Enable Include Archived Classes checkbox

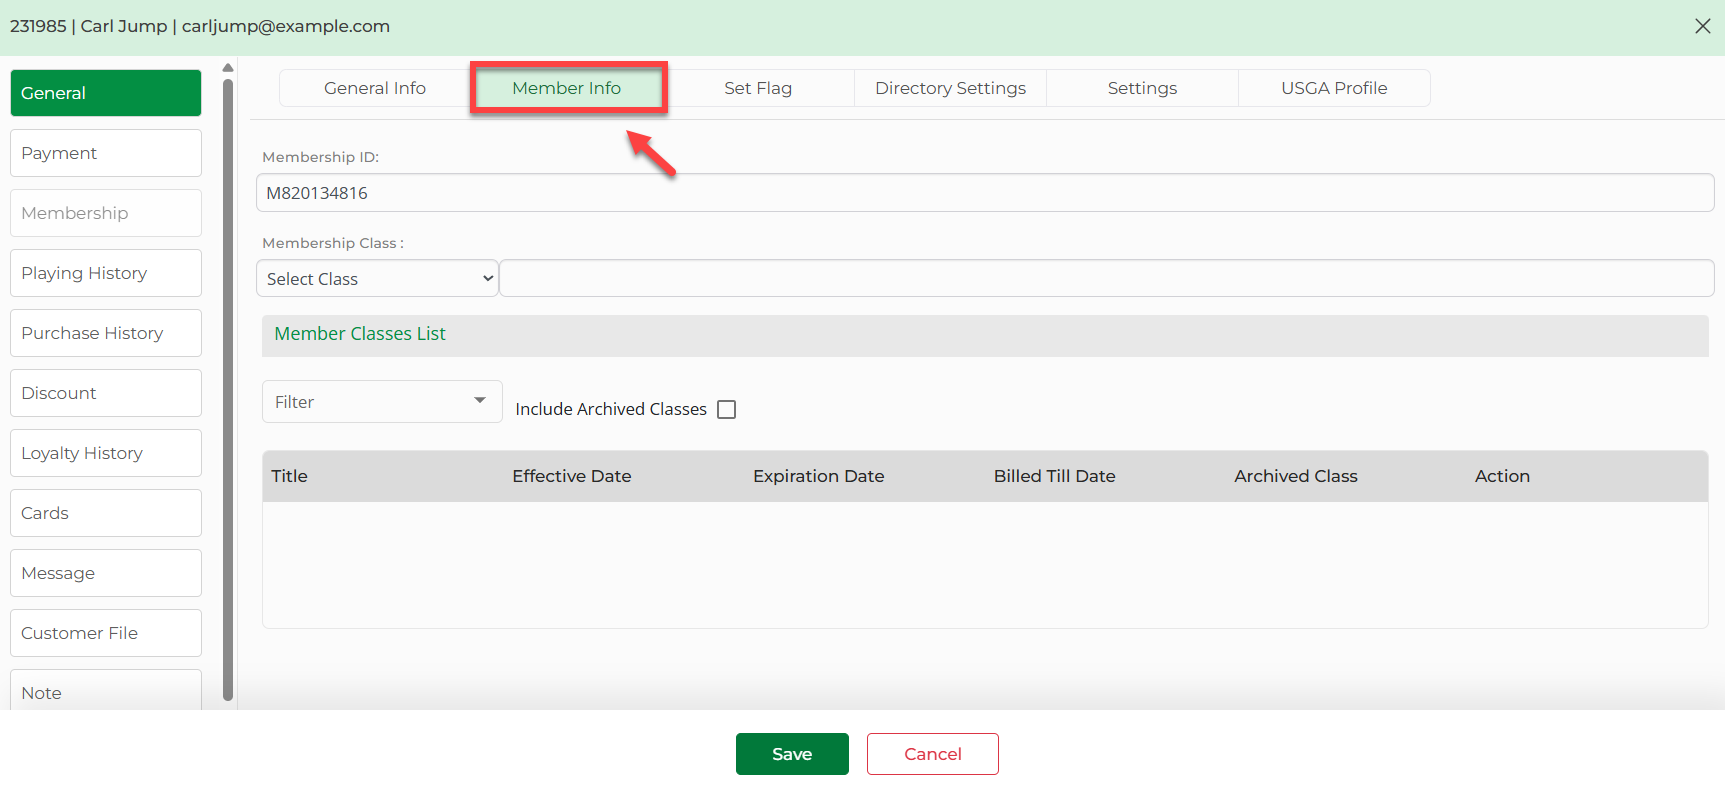[x=727, y=409]
